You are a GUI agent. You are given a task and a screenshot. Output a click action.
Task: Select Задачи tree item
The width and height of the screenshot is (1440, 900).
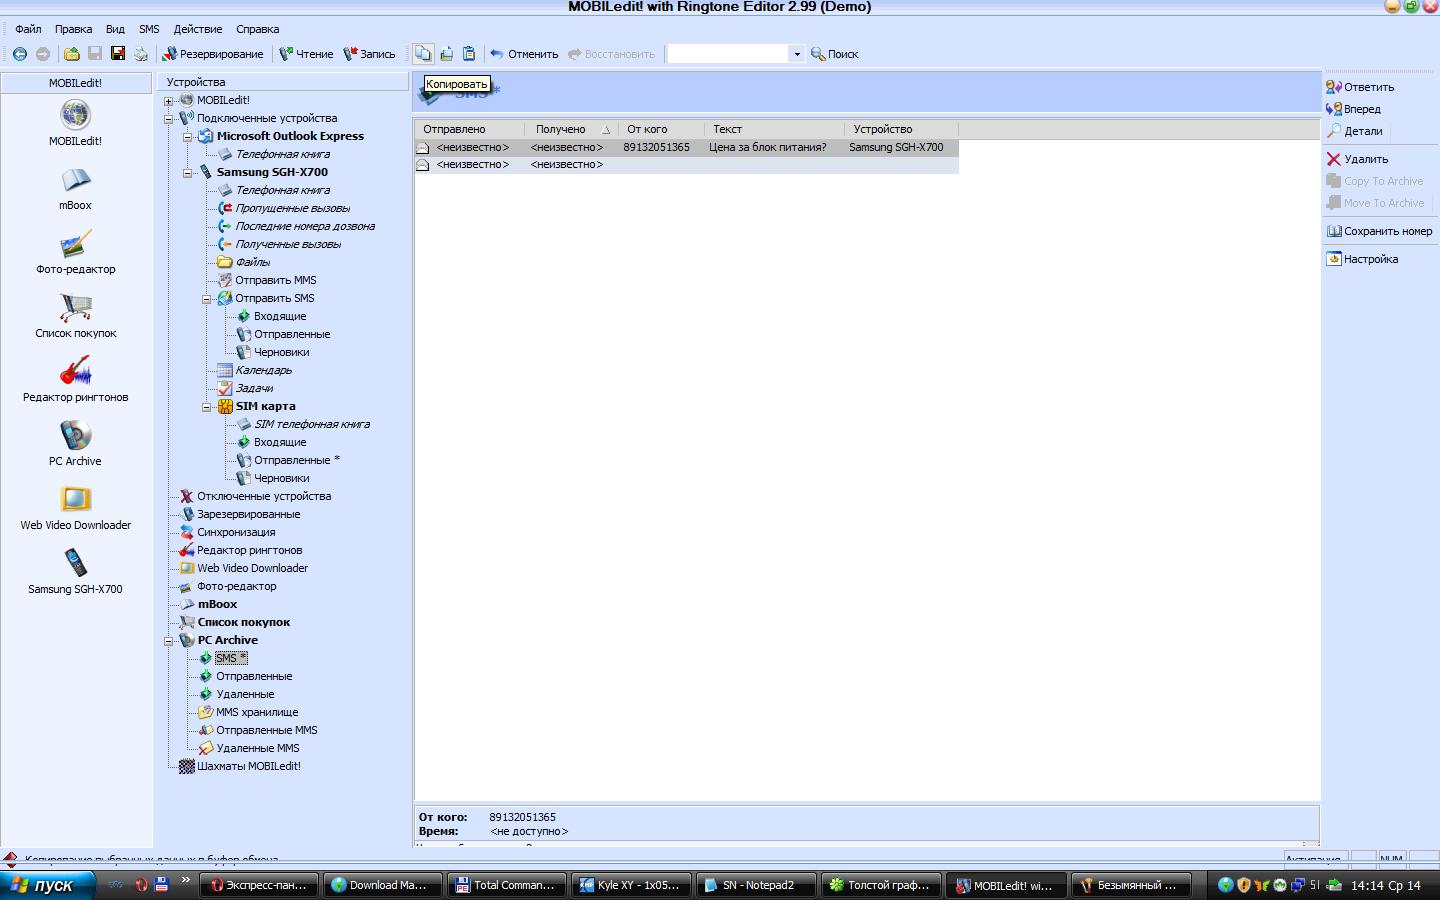tap(254, 388)
